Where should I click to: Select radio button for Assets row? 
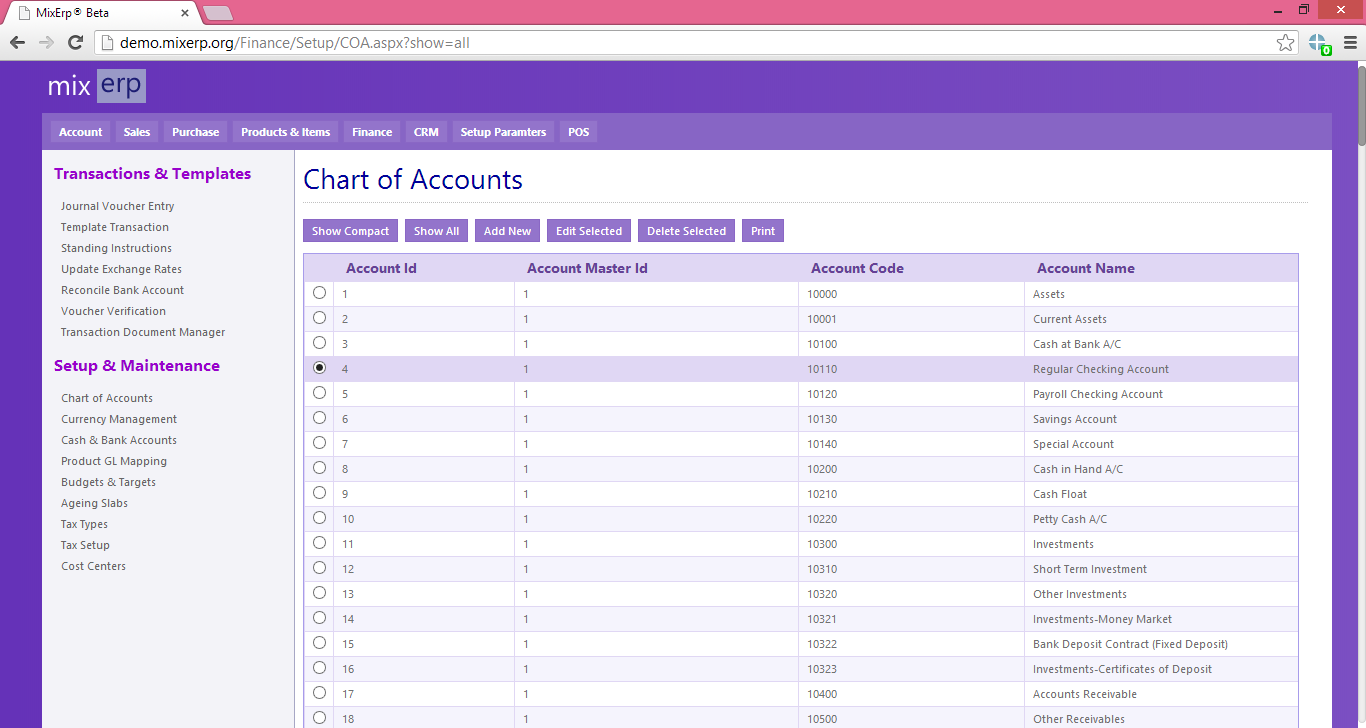319,293
